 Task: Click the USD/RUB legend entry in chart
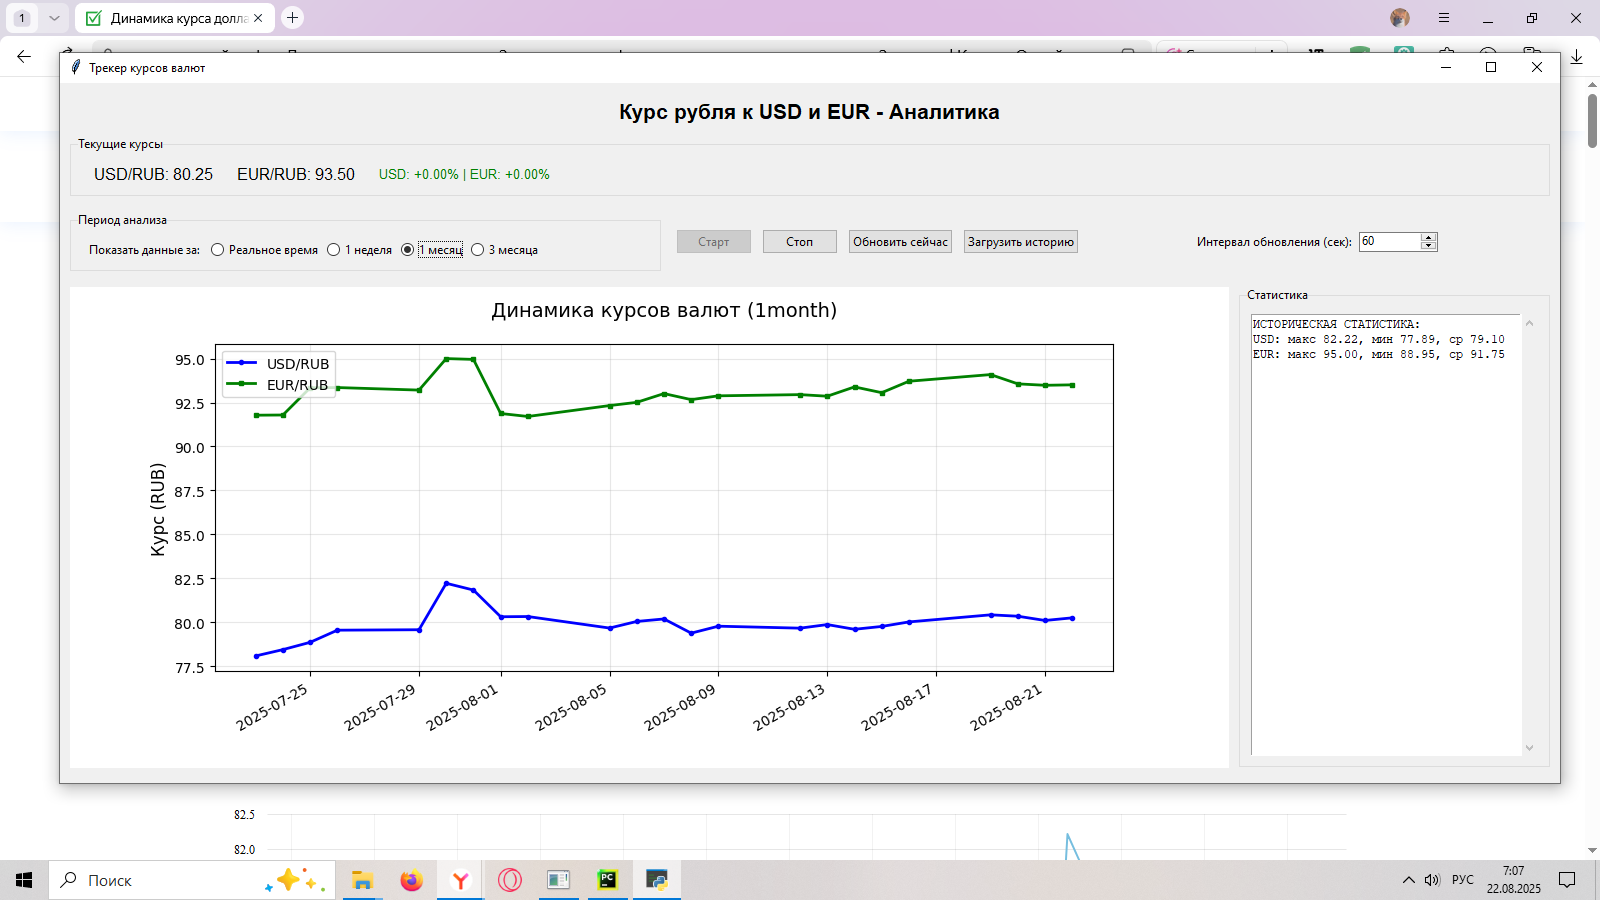point(278,364)
